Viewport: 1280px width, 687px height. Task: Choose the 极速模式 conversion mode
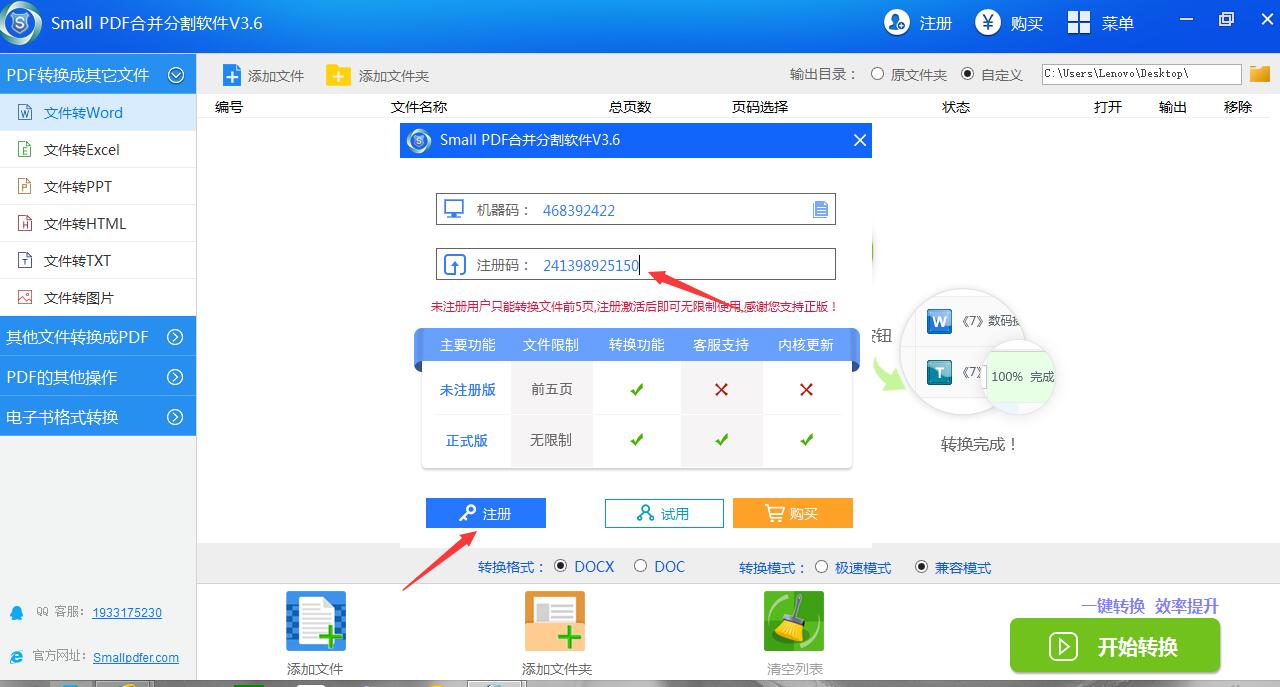click(x=822, y=567)
